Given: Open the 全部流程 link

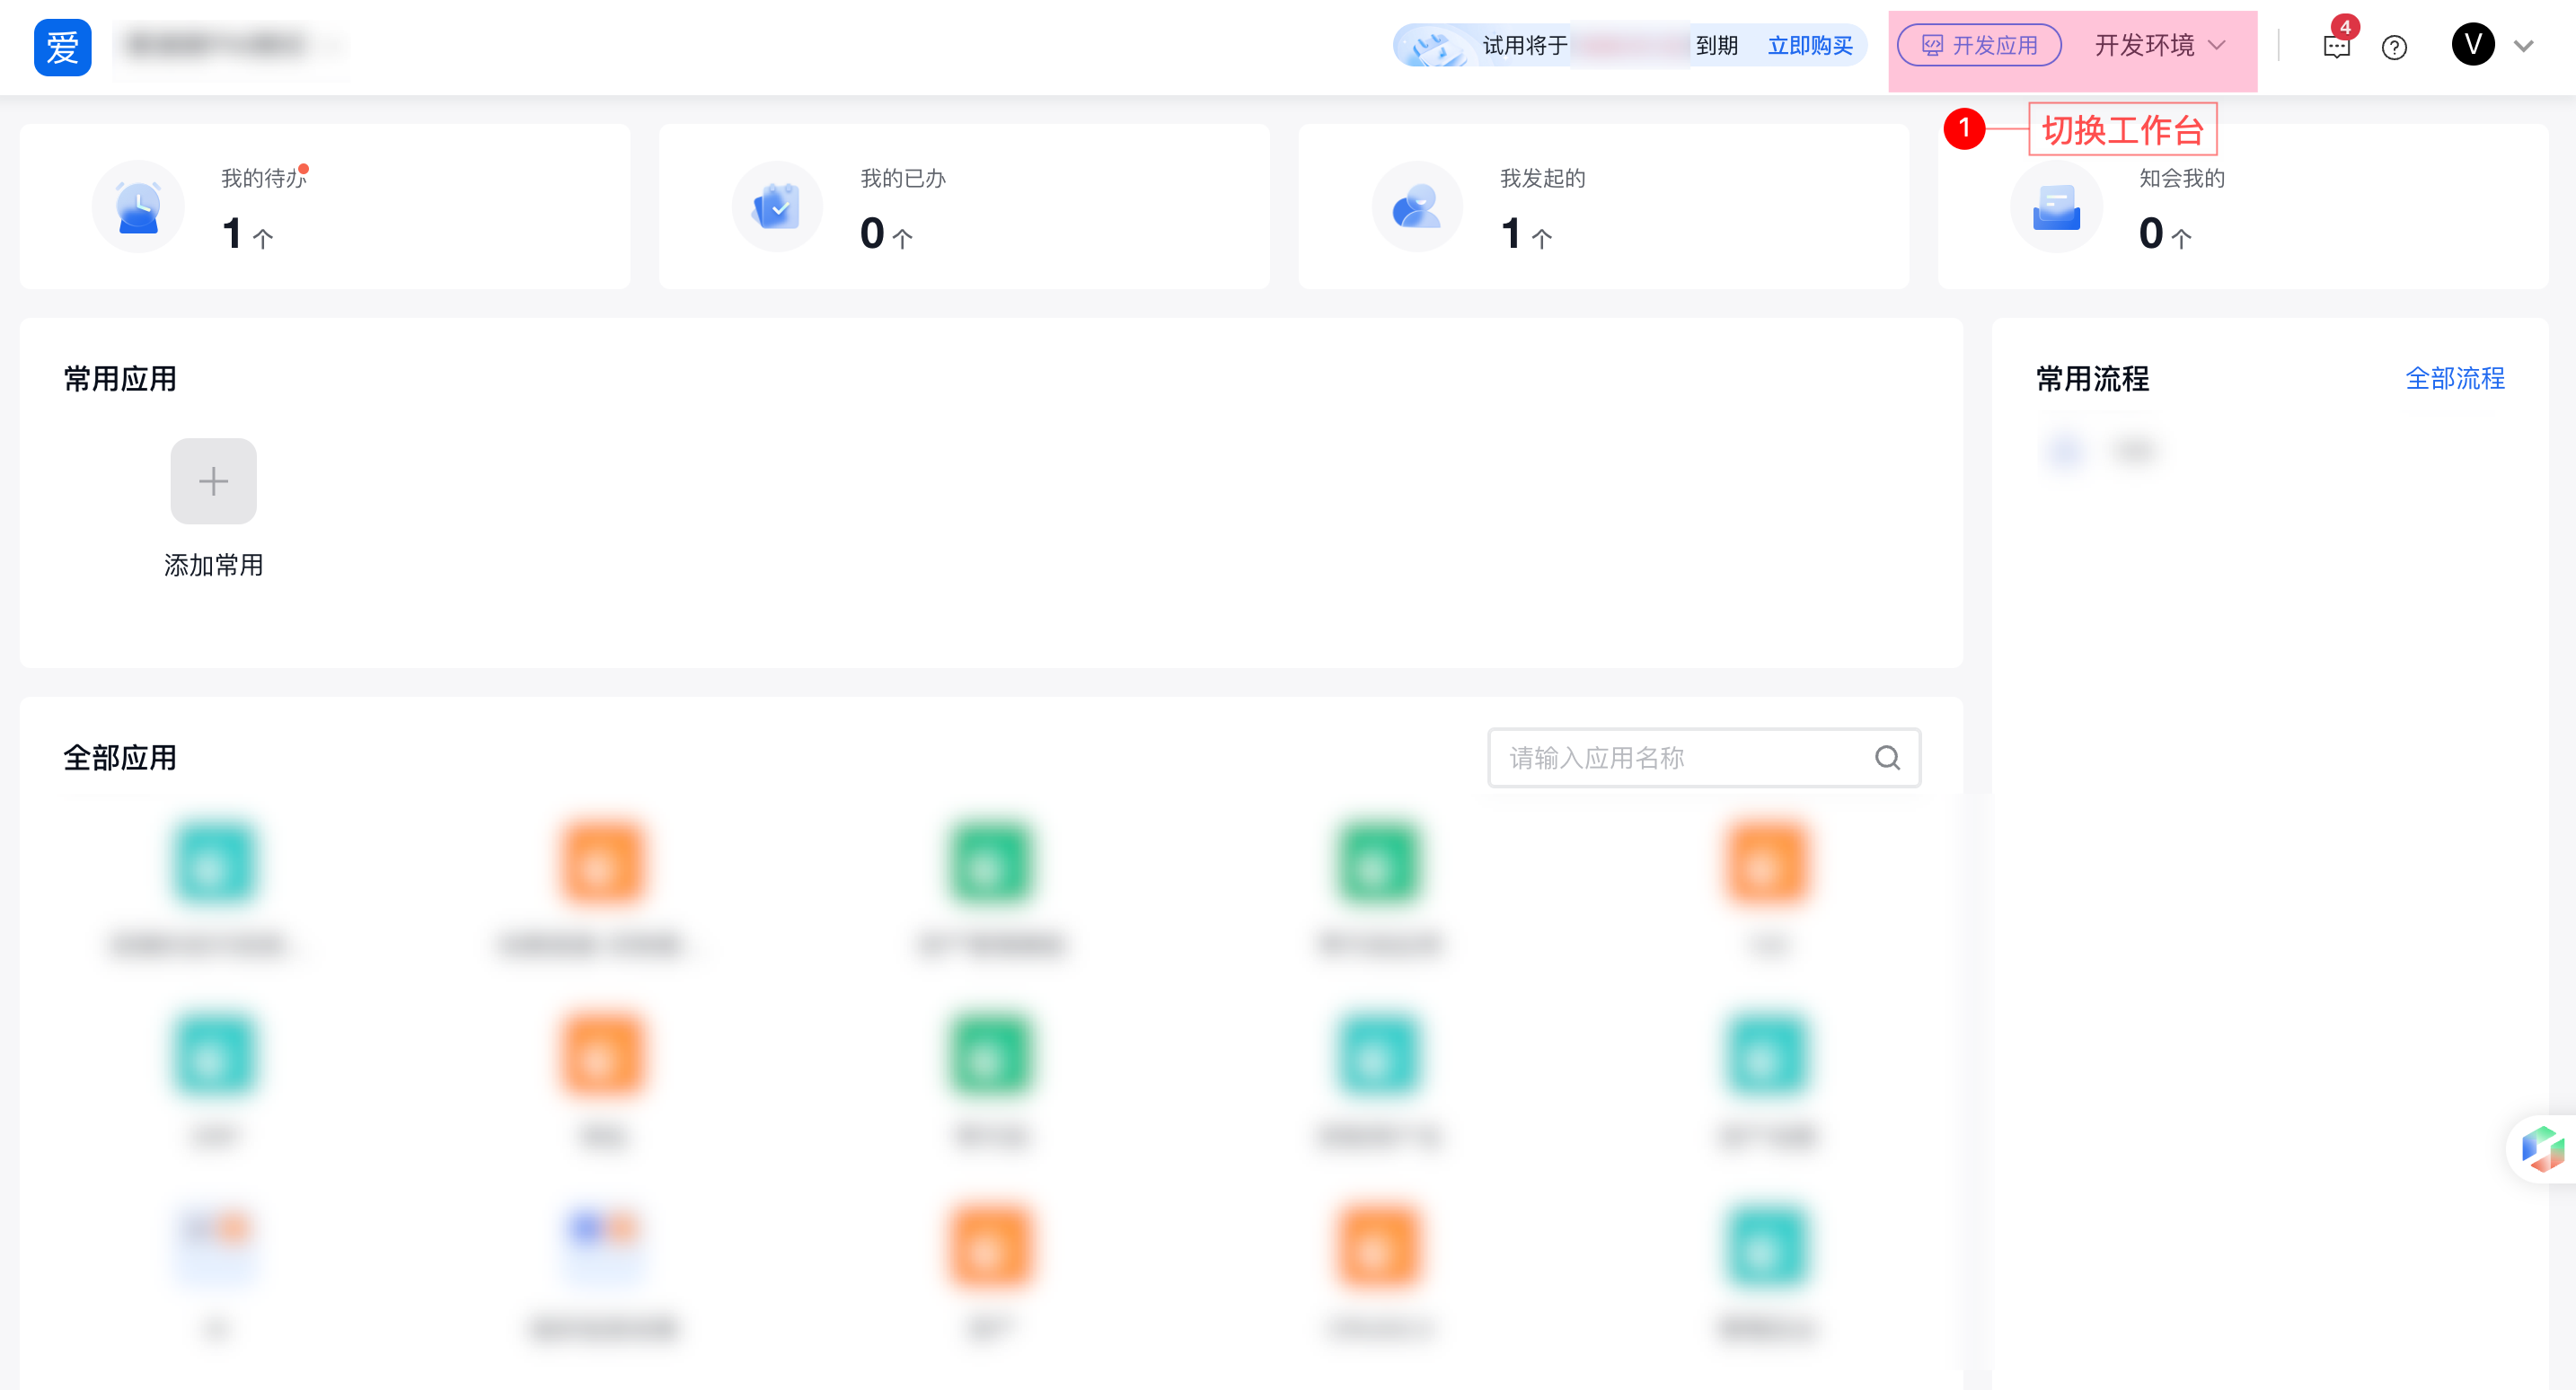Looking at the screenshot, I should tap(2454, 378).
